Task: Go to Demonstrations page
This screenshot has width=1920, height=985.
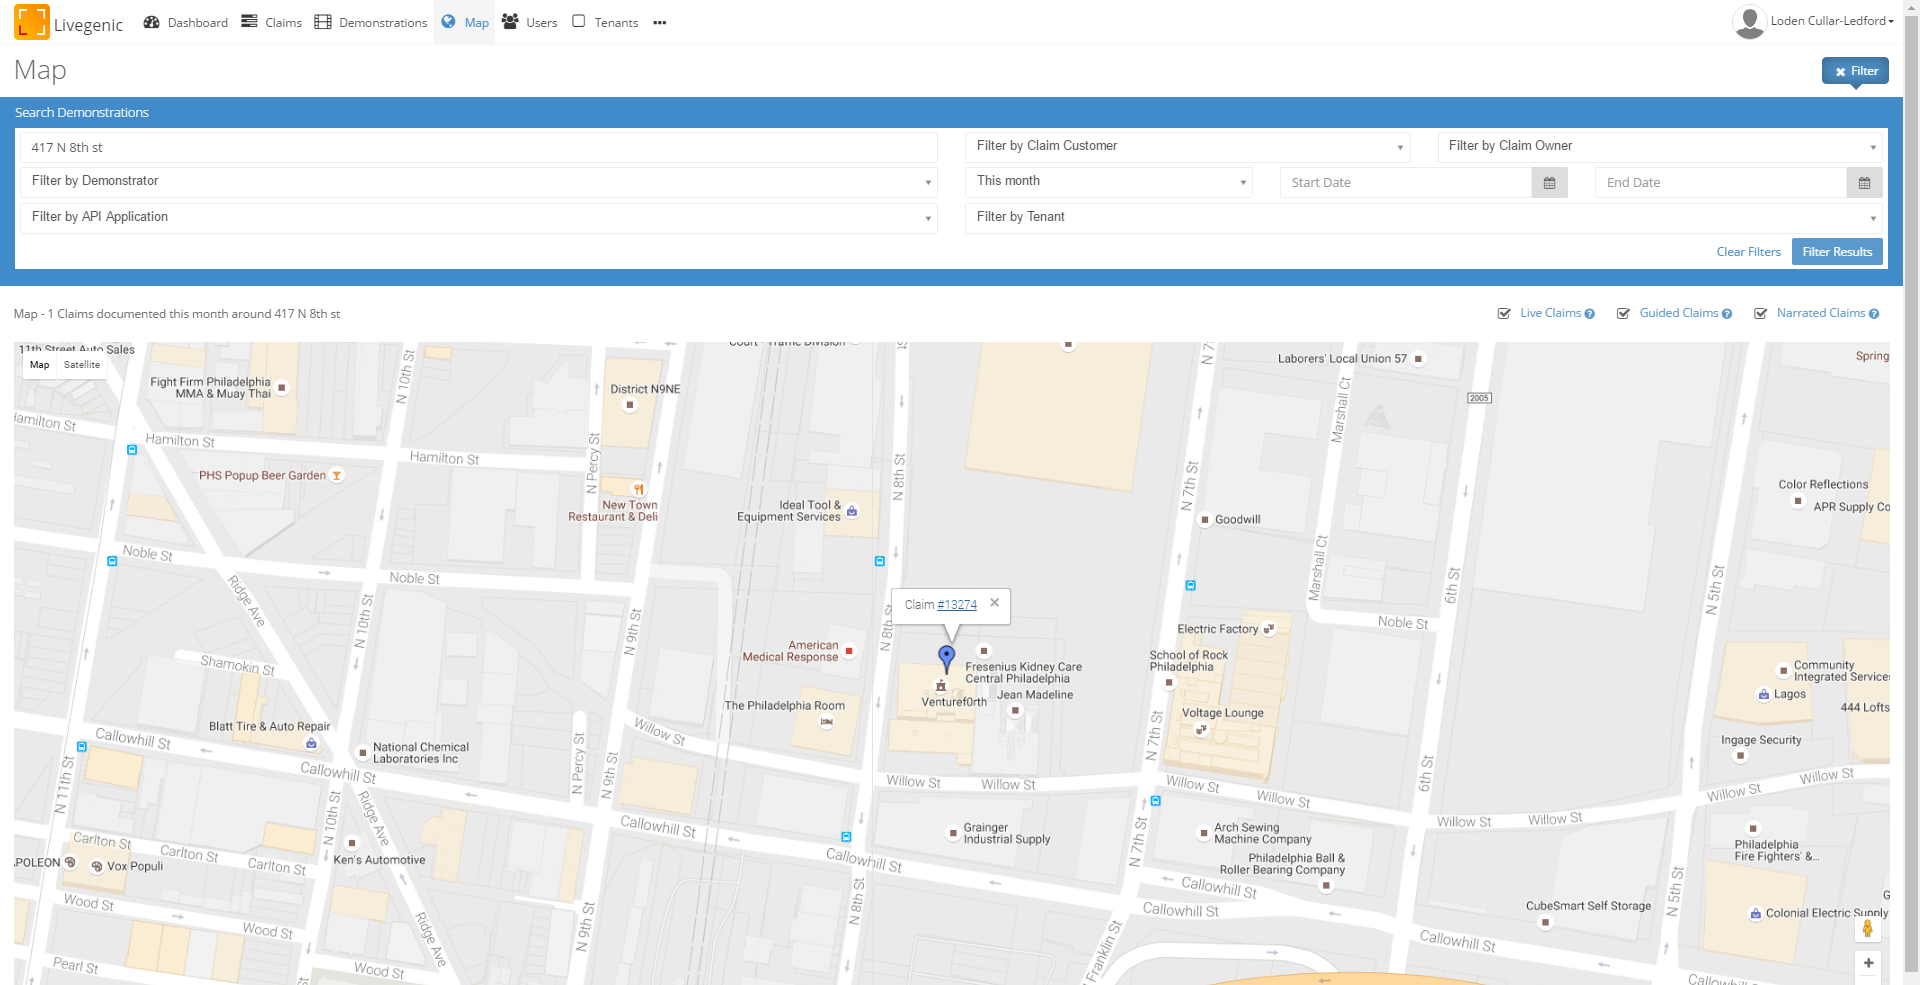Action: 371,22
